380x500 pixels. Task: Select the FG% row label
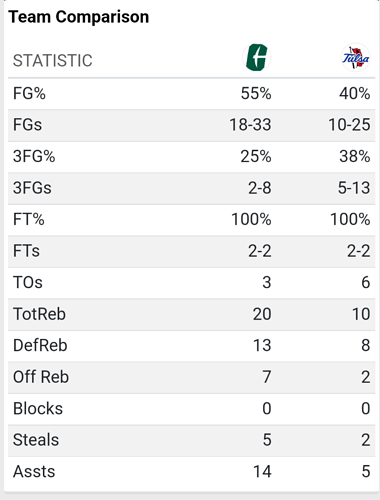point(29,93)
